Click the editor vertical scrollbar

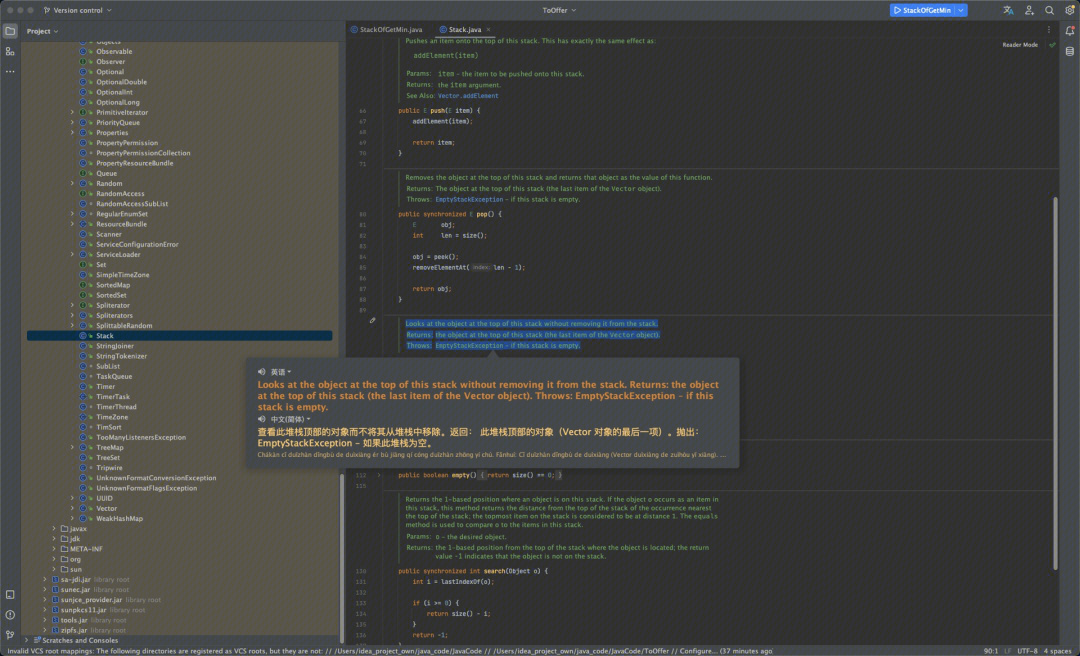[x=1055, y=382]
